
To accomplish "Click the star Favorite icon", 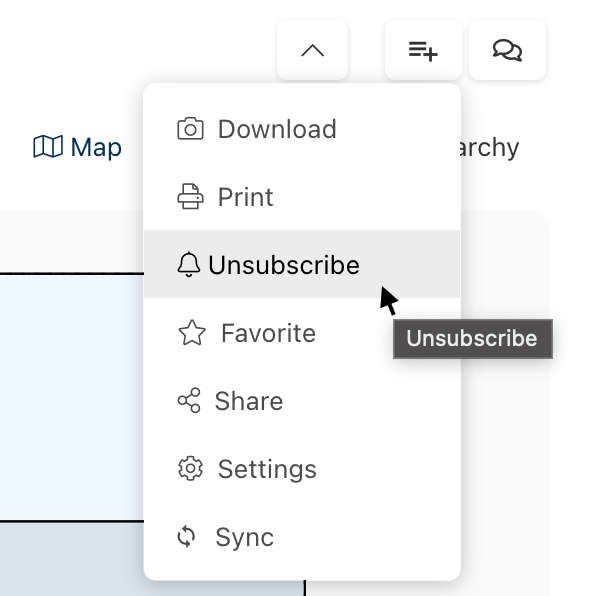I will (x=191, y=333).
